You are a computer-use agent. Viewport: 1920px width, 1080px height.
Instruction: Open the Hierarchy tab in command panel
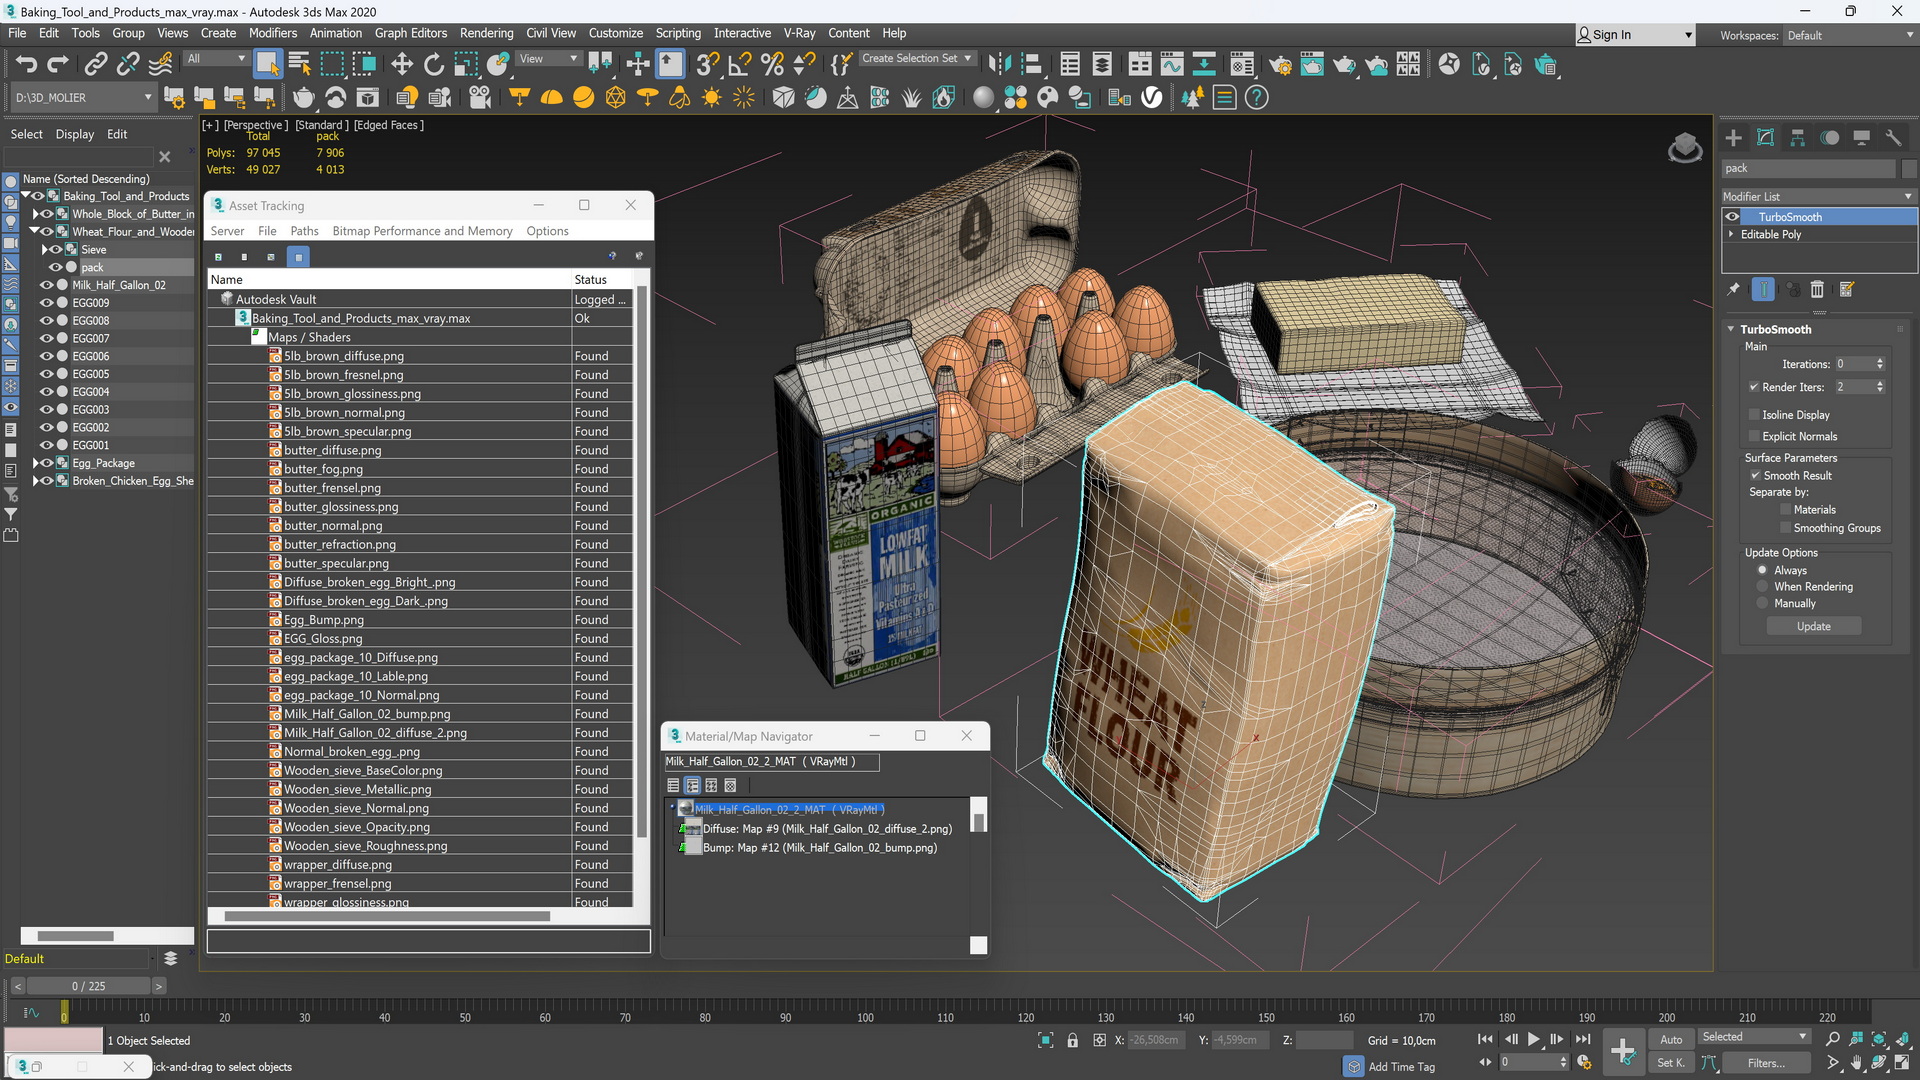coord(1798,138)
